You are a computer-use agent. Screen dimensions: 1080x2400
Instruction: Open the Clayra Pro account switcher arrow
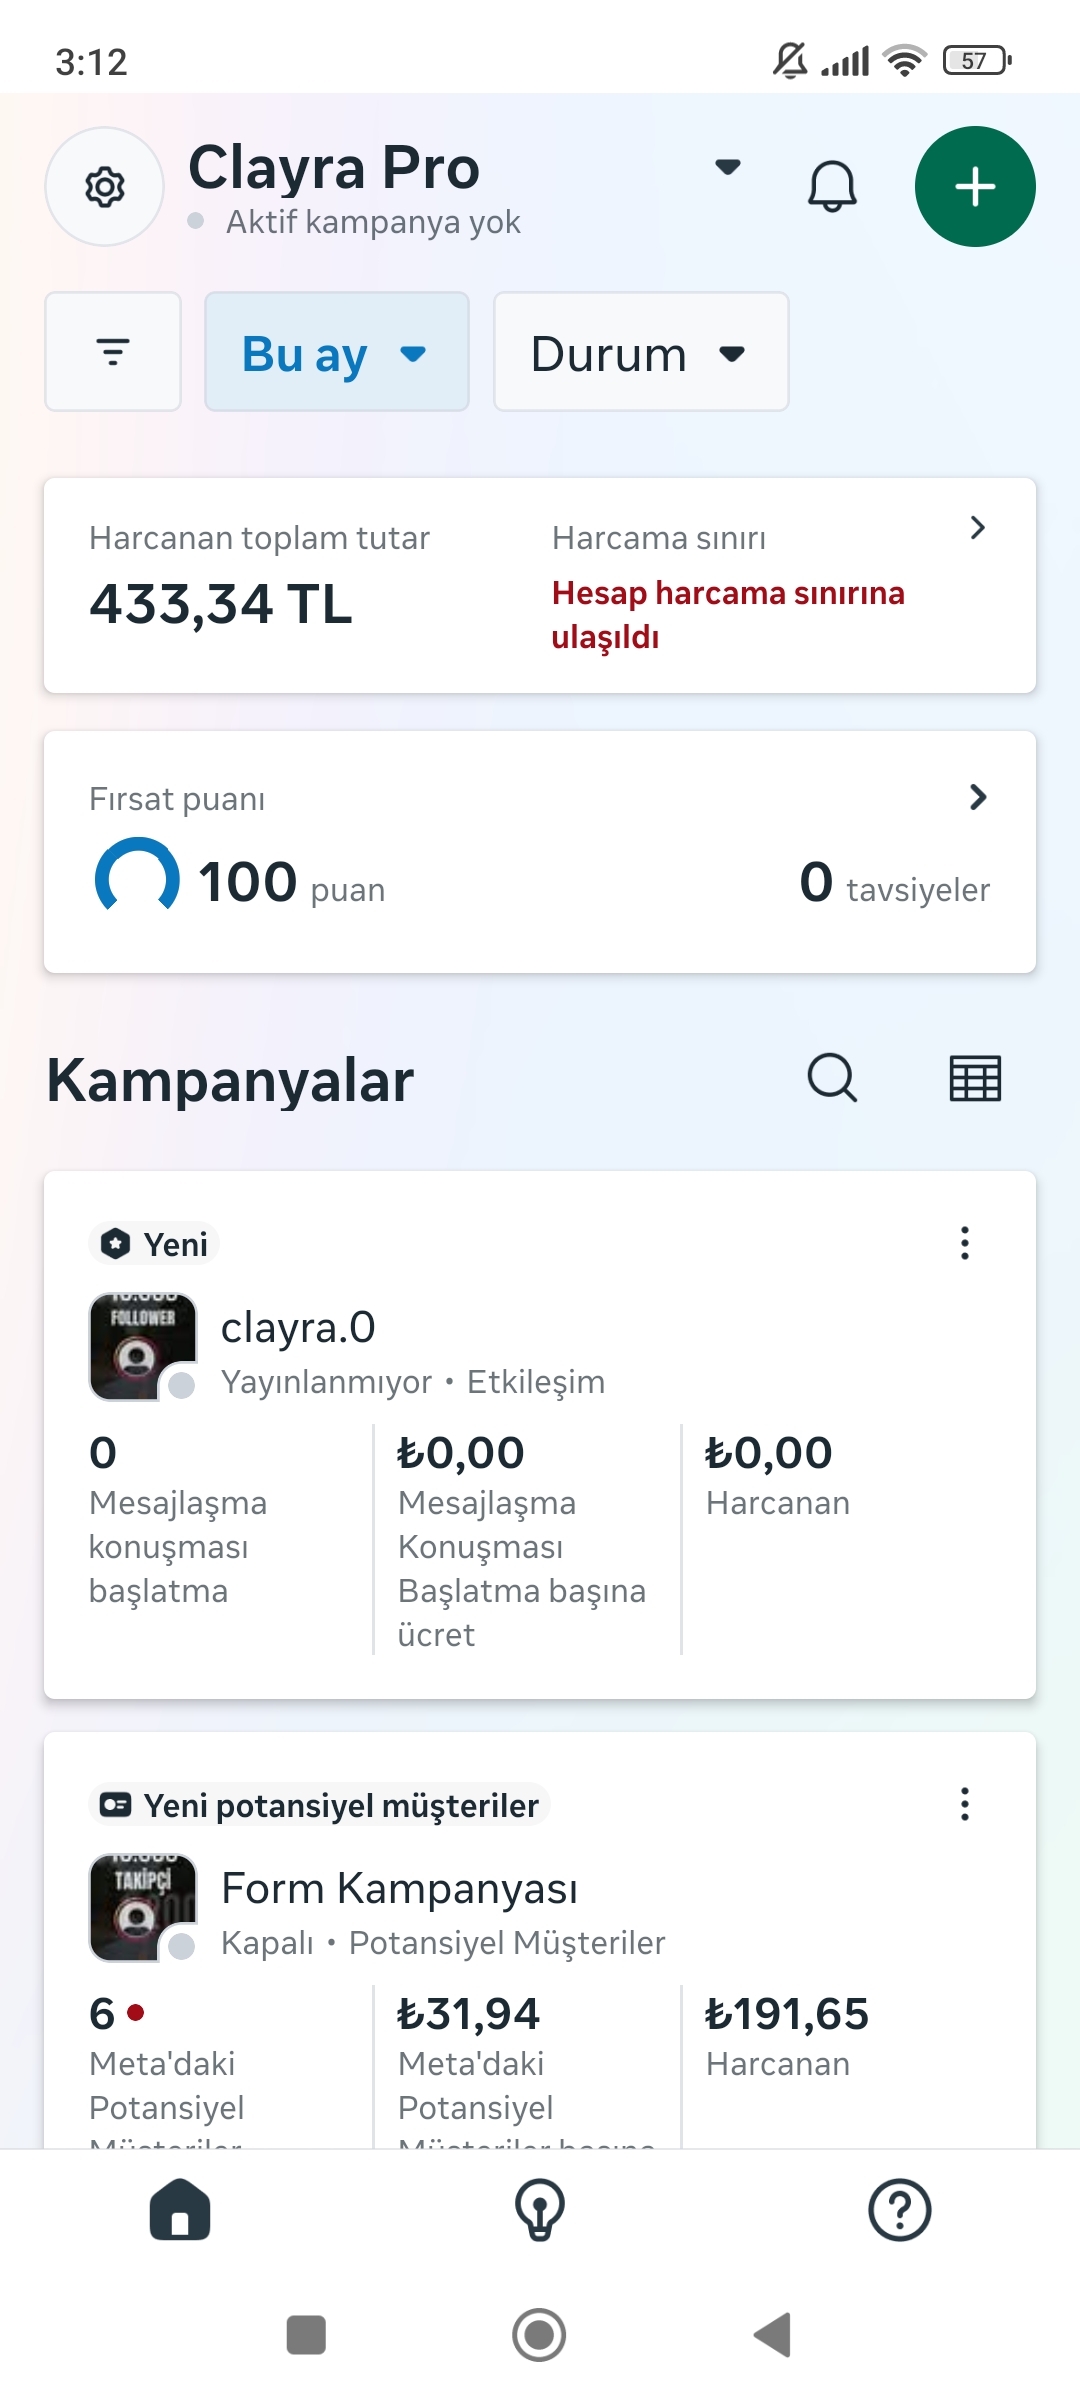coord(728,167)
